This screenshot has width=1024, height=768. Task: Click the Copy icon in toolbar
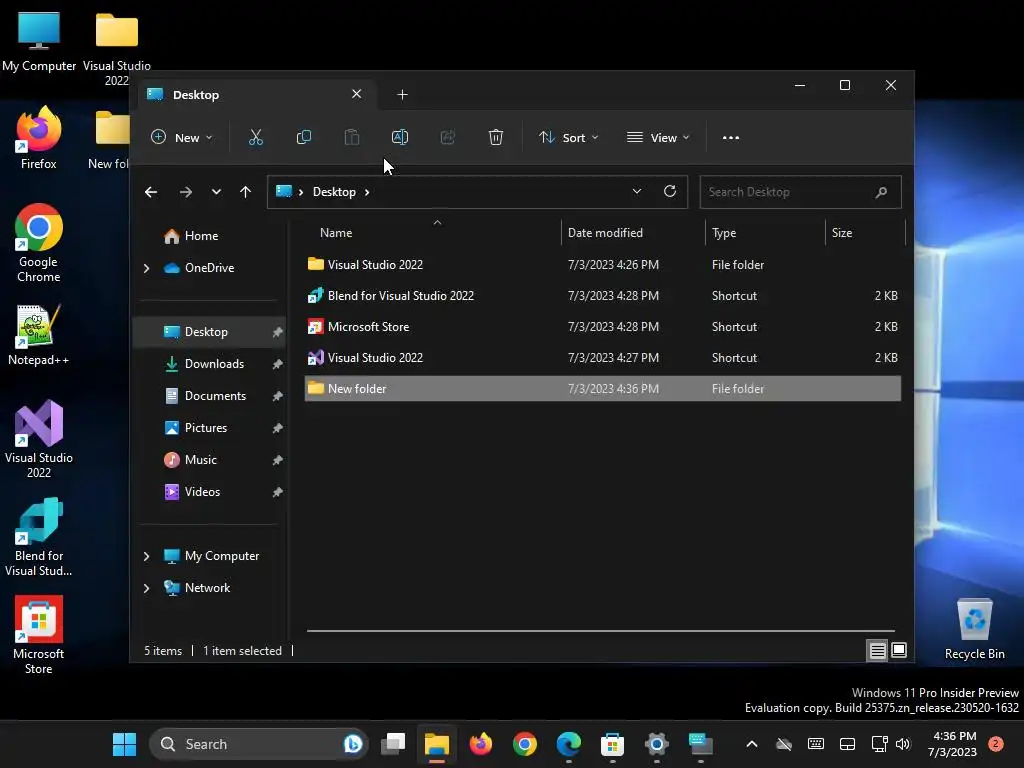click(x=304, y=137)
